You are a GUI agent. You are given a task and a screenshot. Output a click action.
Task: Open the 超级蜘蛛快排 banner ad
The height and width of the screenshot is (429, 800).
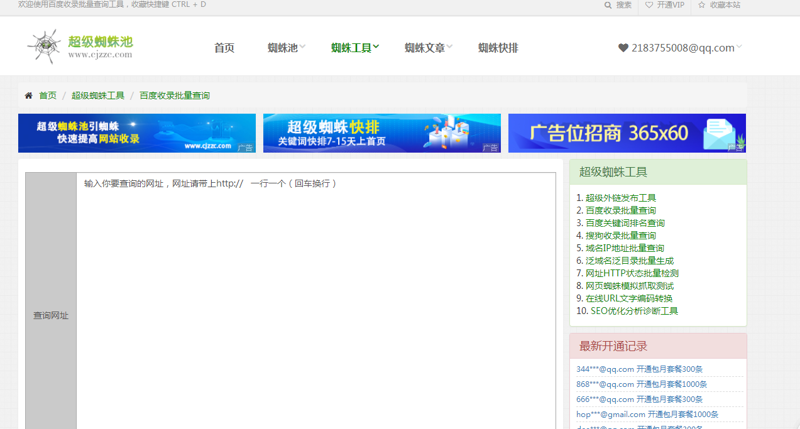tap(382, 133)
